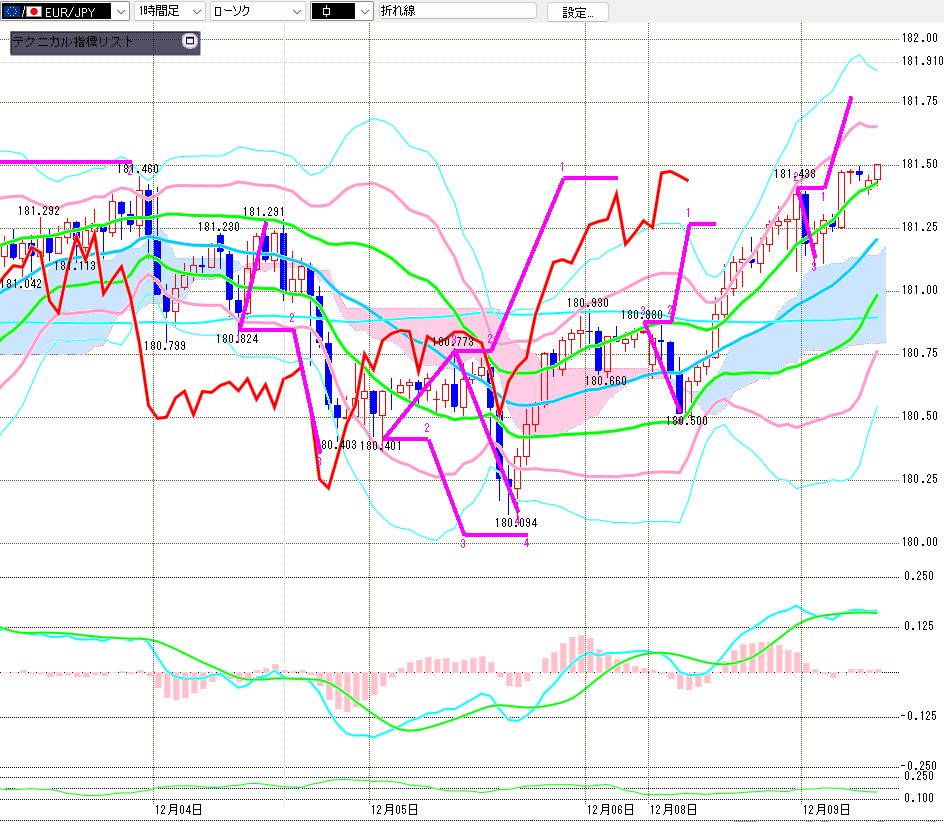The image size is (944, 822).
Task: Click the 180.401 price annotation
Action: click(380, 446)
